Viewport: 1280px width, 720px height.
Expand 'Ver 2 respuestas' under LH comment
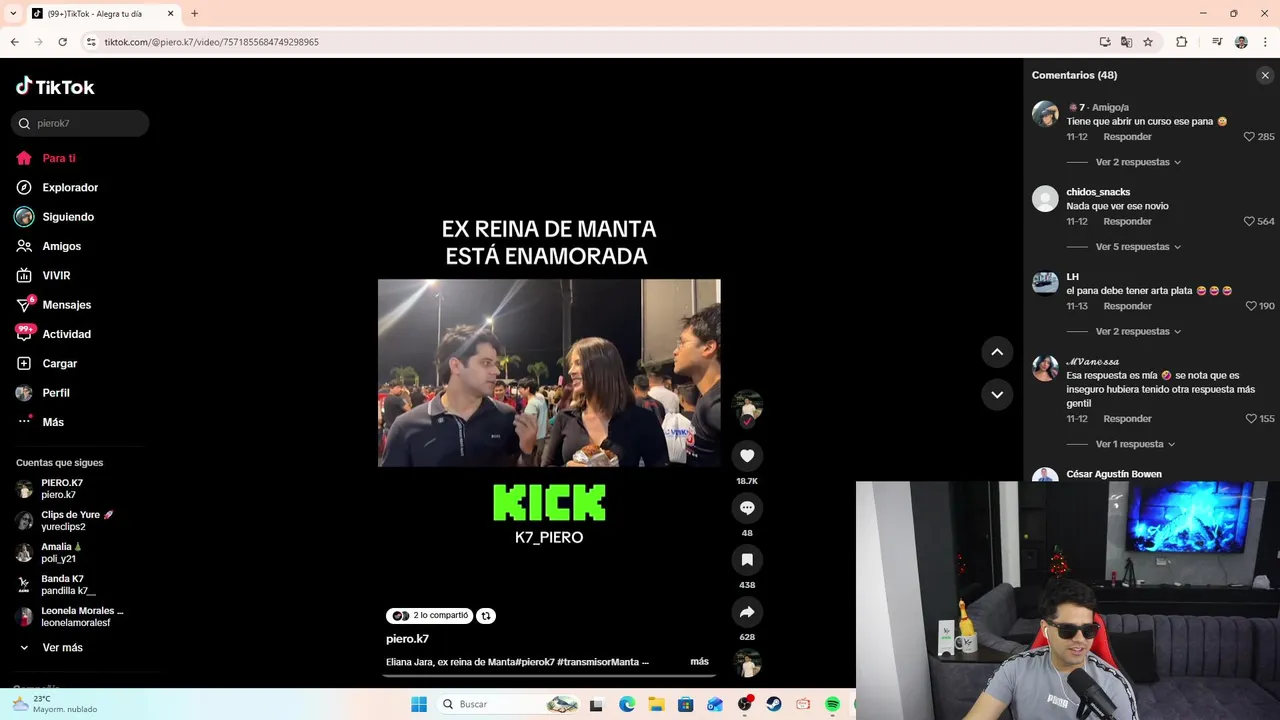pyautogui.click(x=1138, y=332)
